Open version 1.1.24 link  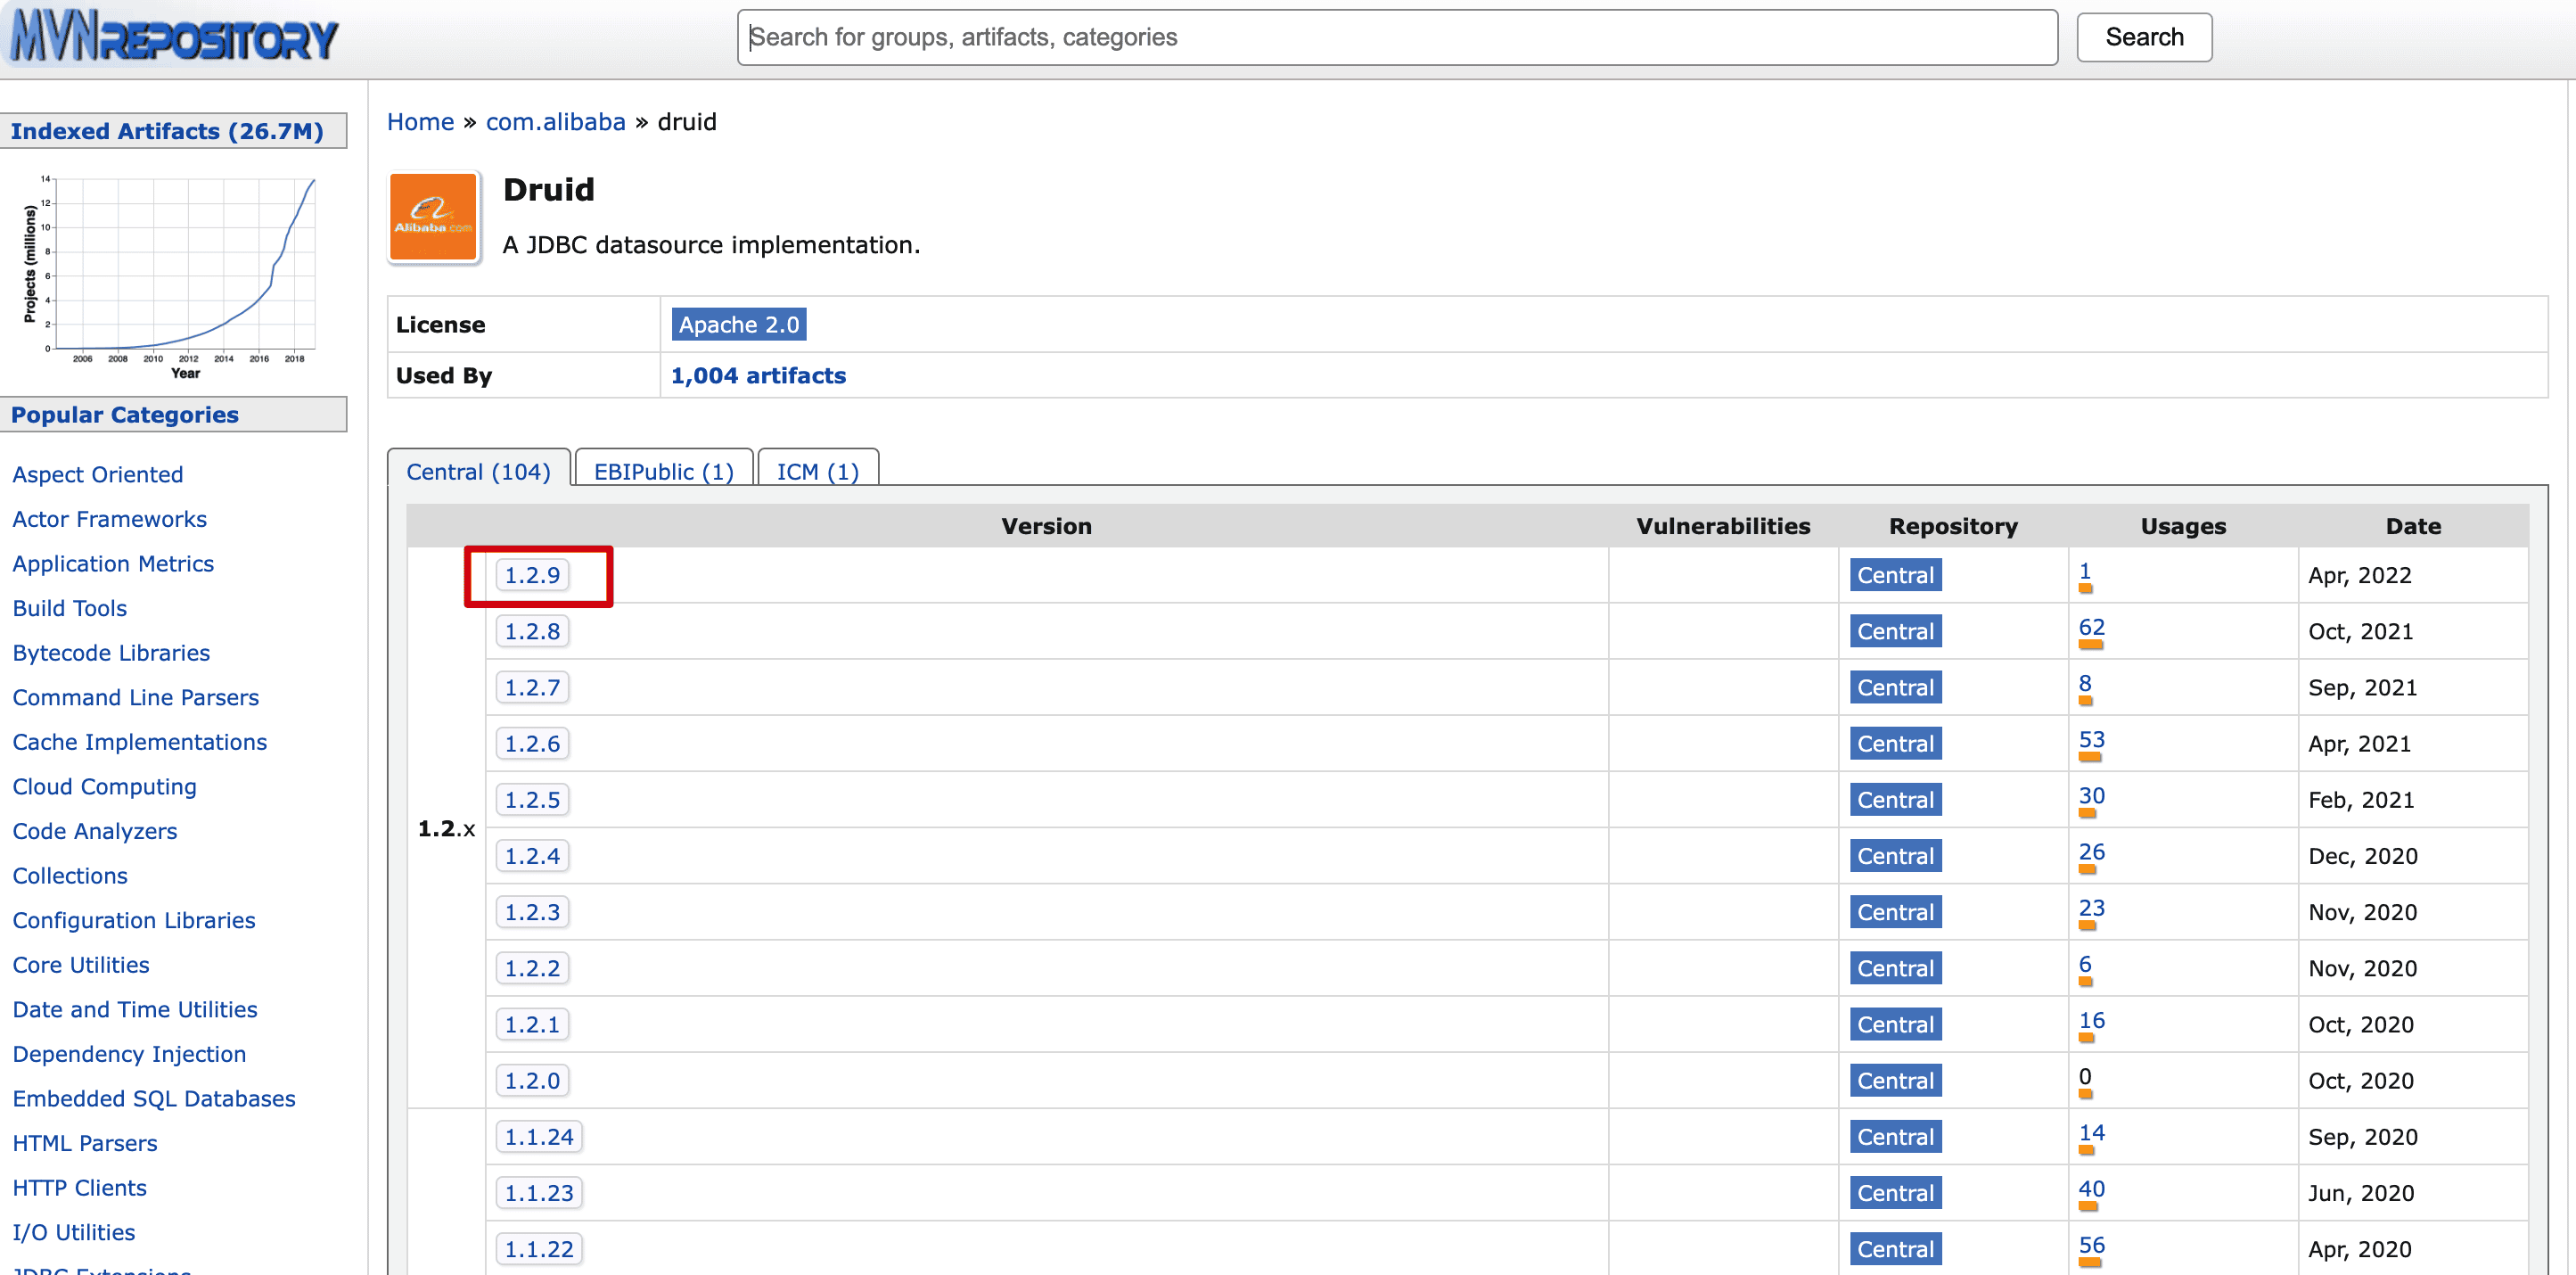click(x=538, y=1137)
